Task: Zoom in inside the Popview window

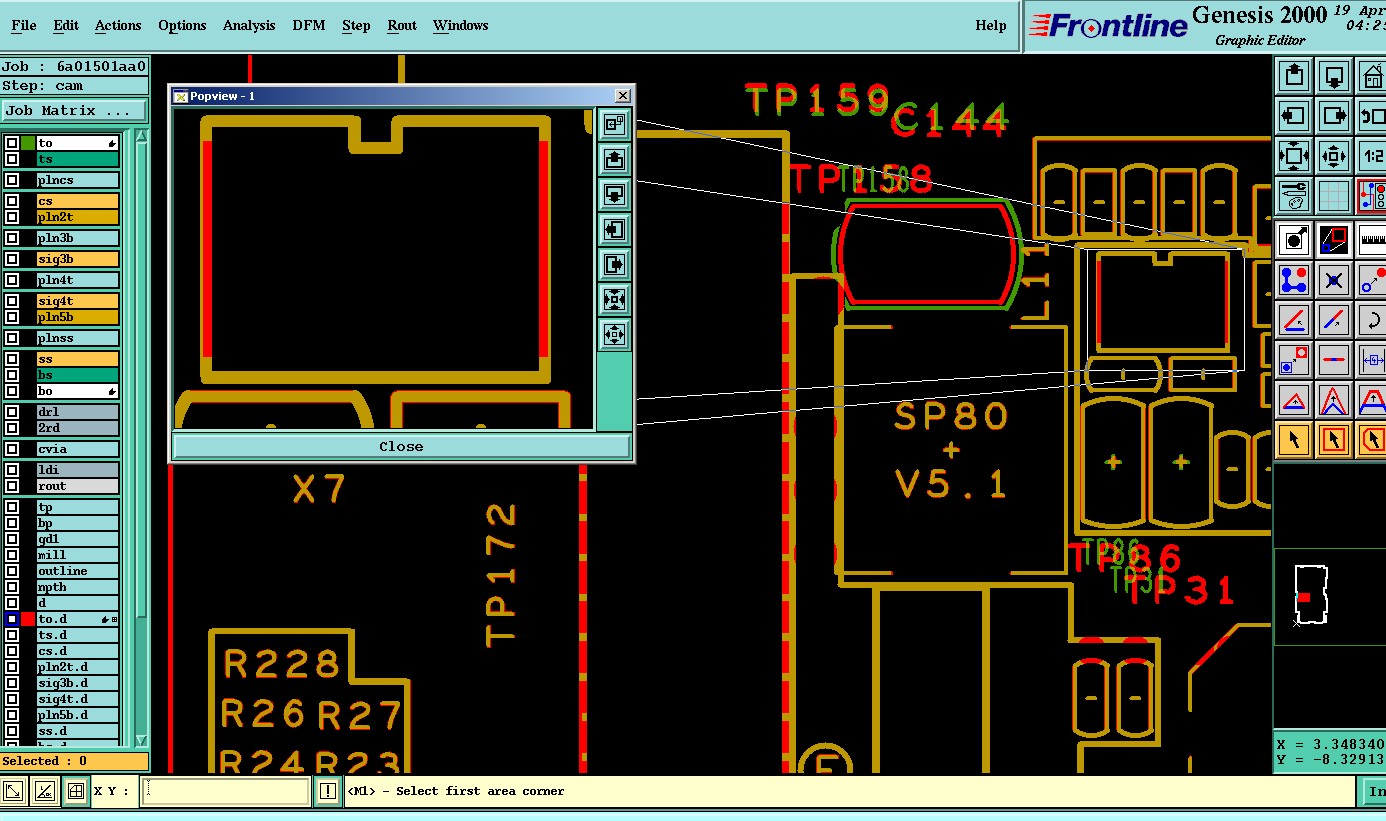Action: (614, 299)
